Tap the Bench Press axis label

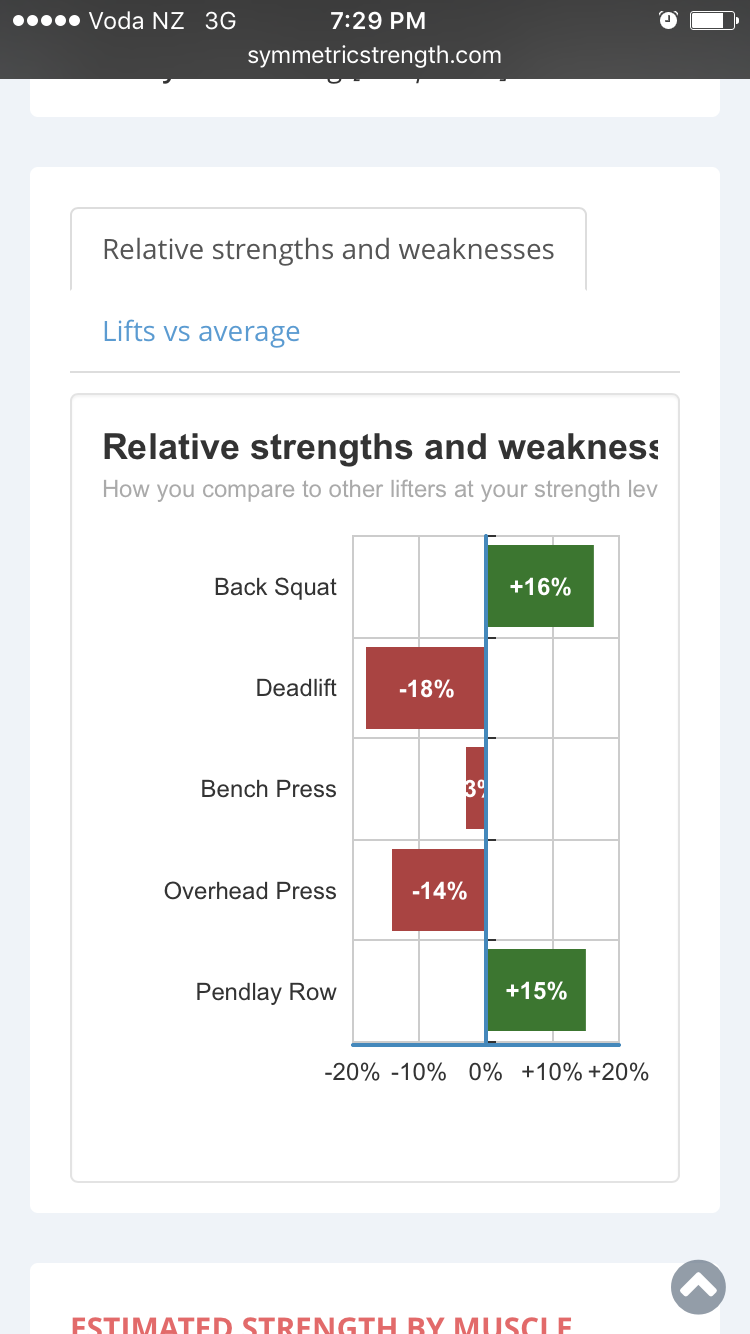(268, 789)
